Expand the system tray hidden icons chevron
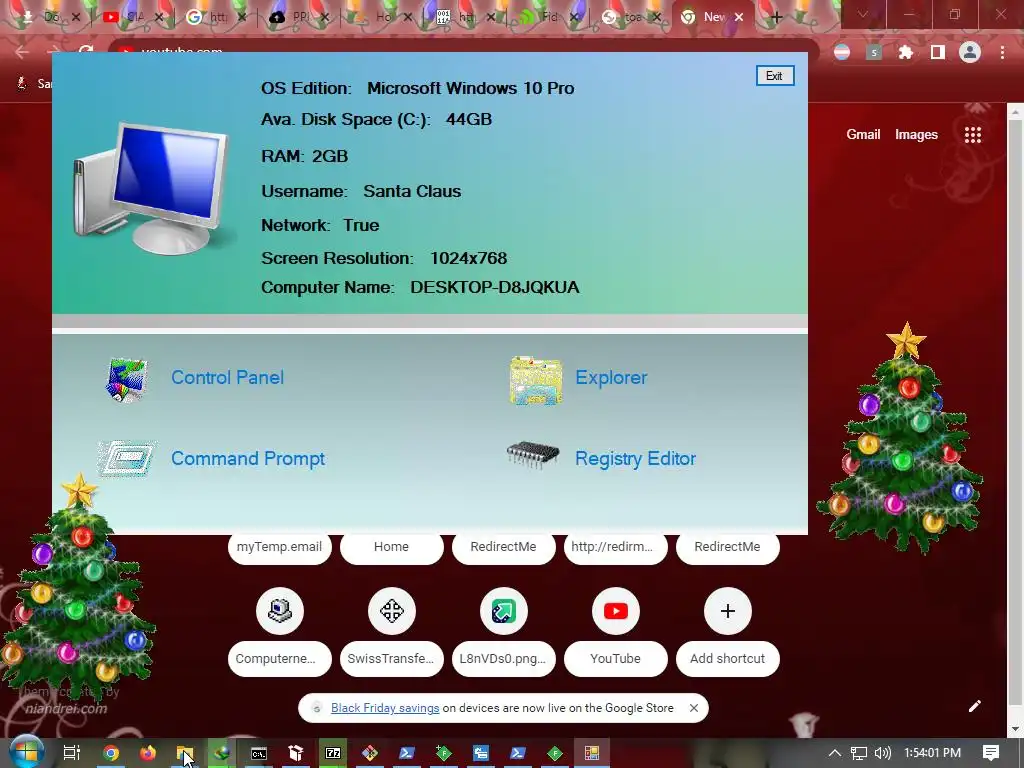 [x=835, y=753]
